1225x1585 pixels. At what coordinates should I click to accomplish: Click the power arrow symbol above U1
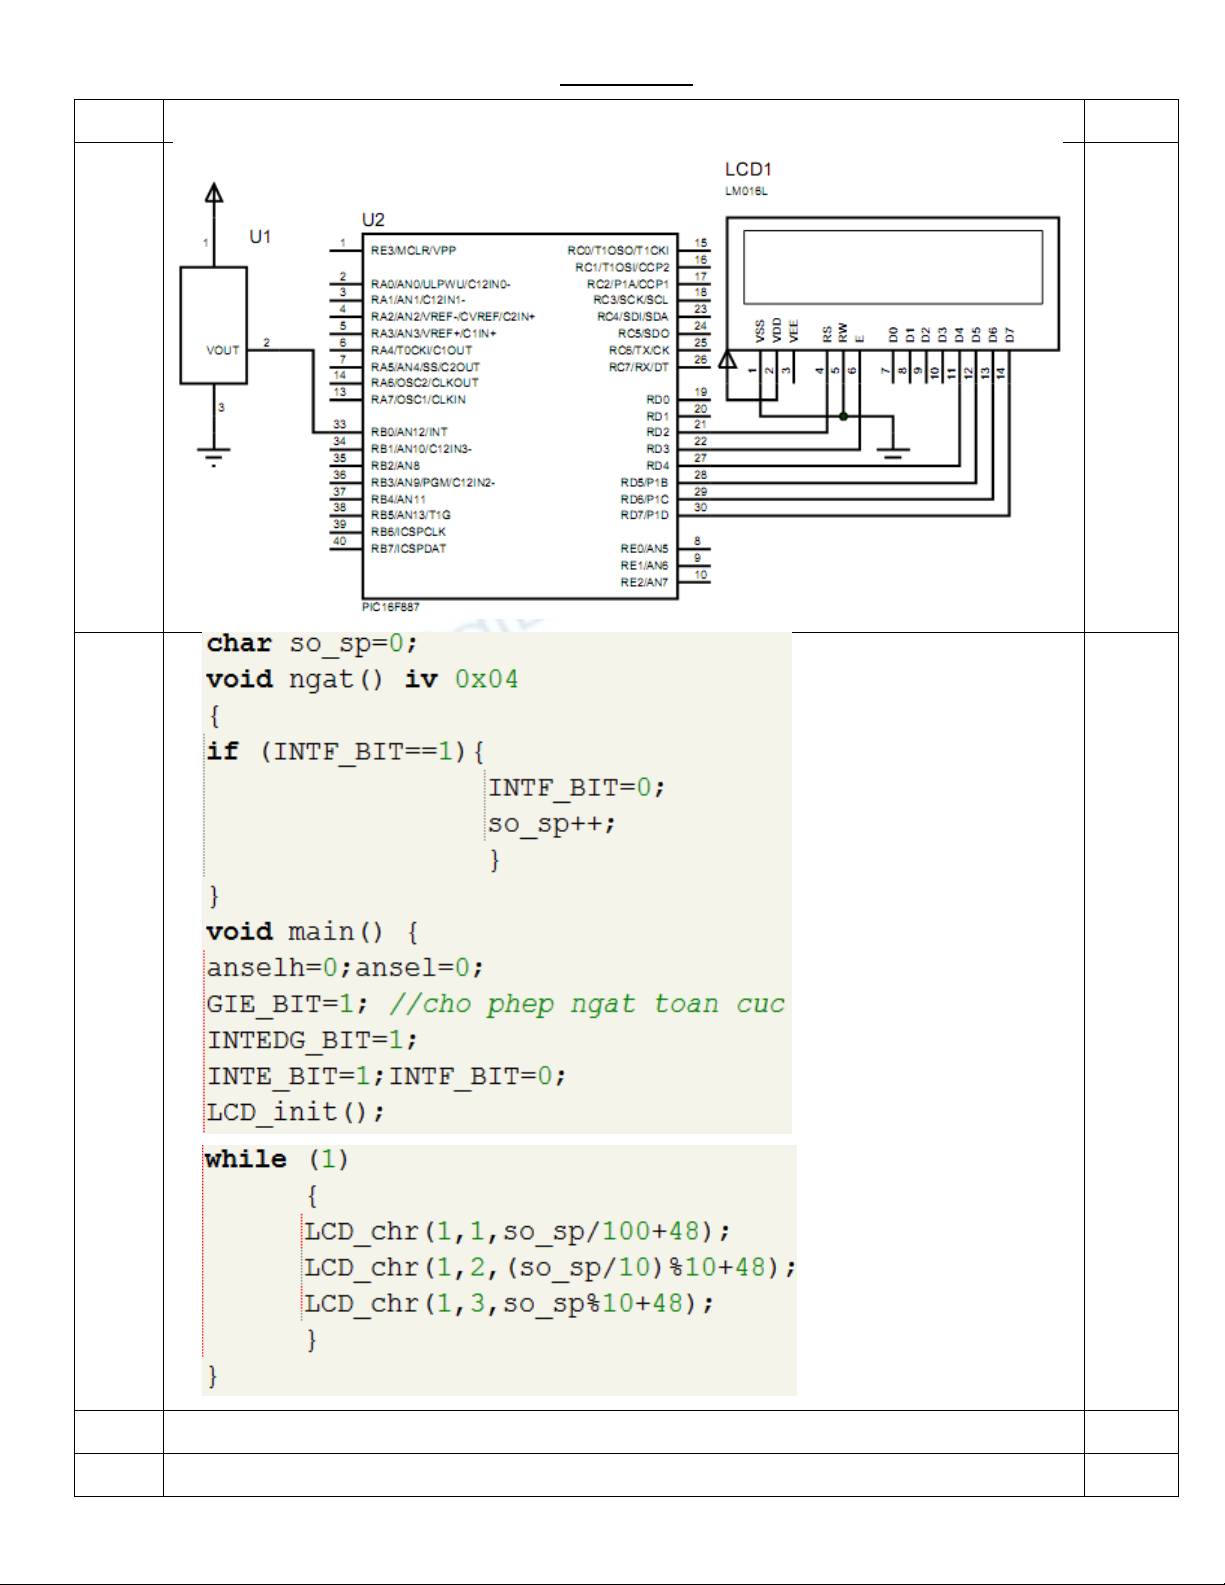click(x=214, y=194)
